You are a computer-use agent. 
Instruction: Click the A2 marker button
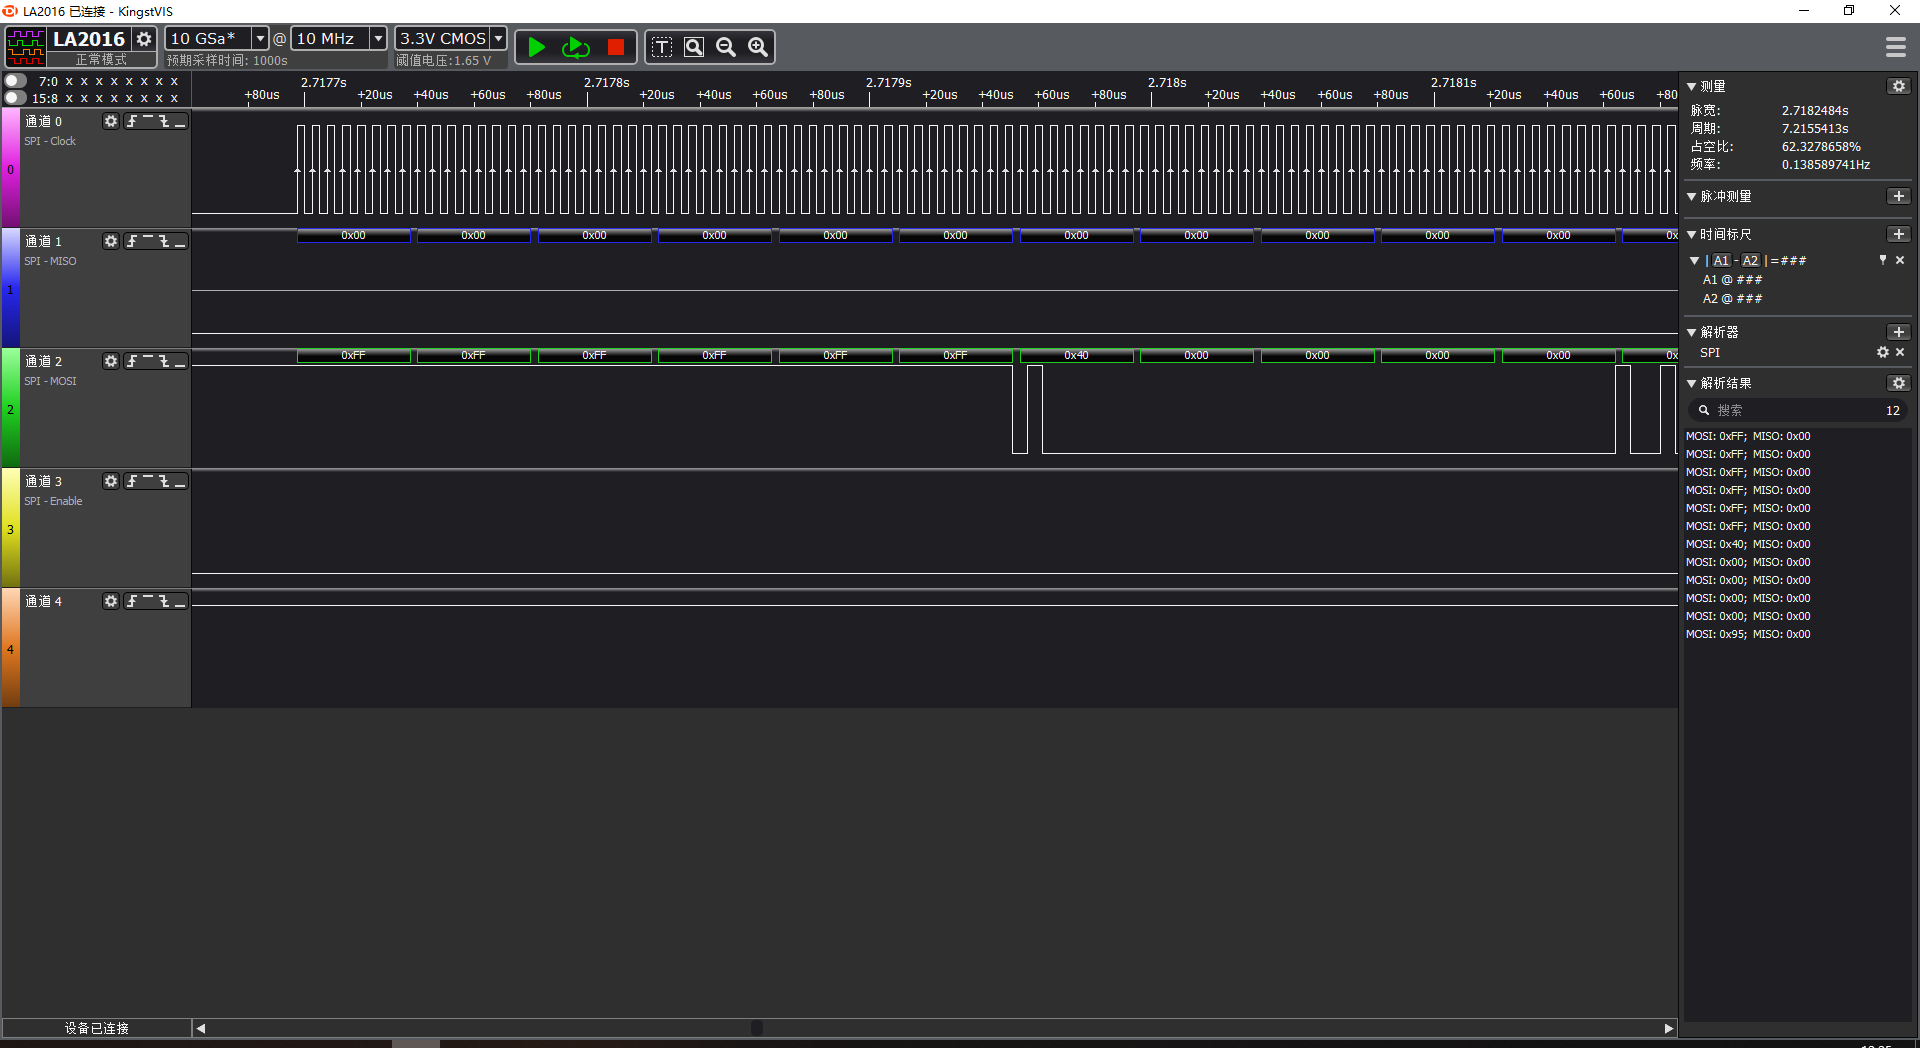pyautogui.click(x=1751, y=260)
